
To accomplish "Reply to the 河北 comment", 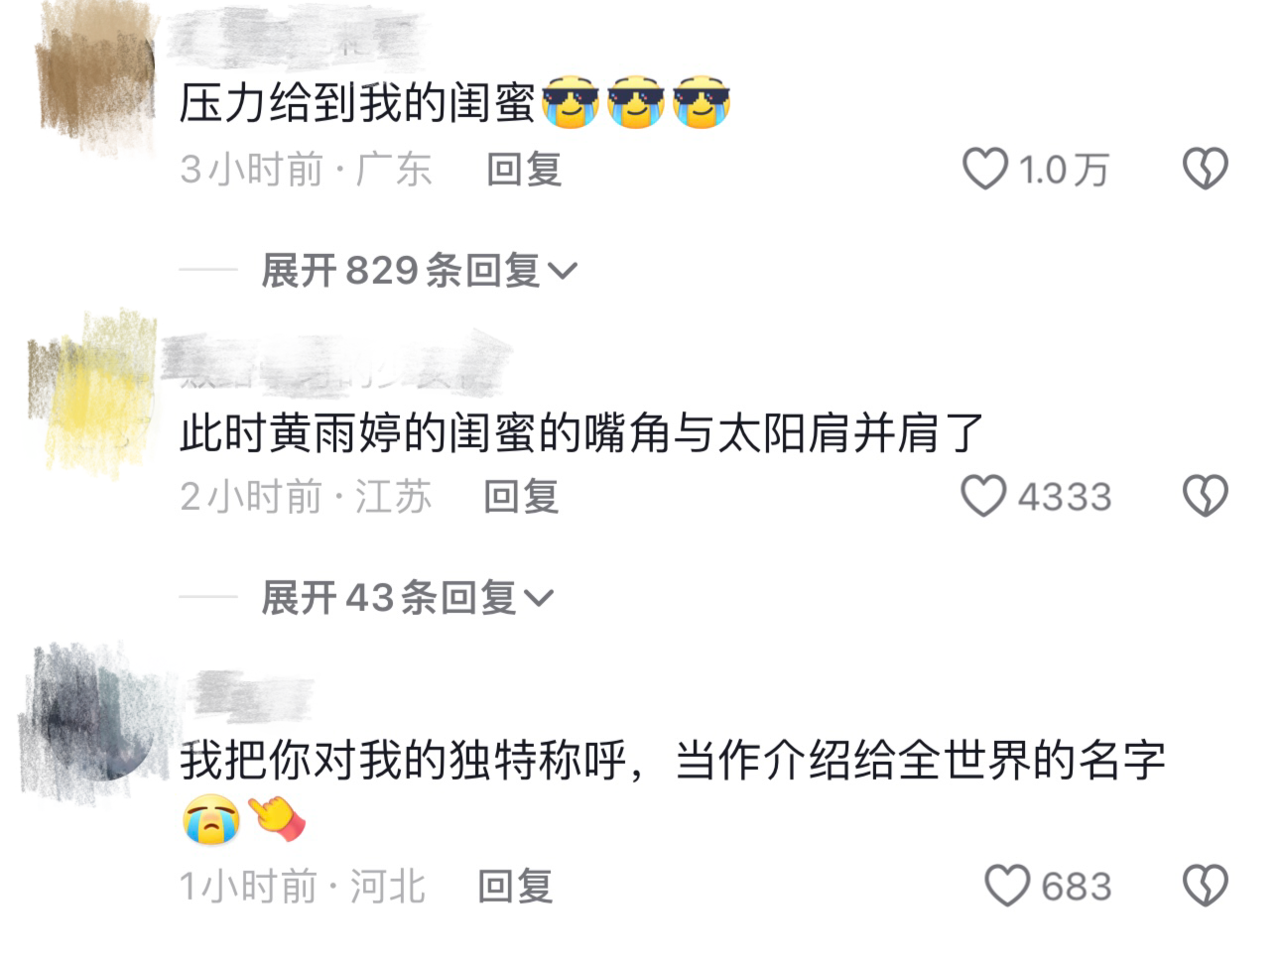I will pos(515,886).
